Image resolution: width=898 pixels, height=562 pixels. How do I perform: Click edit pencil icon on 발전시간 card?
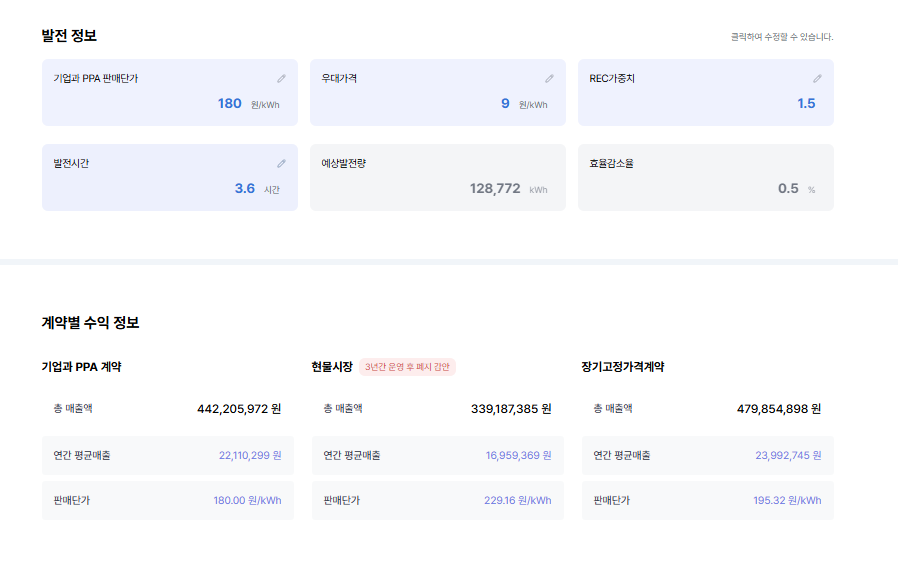(x=281, y=163)
